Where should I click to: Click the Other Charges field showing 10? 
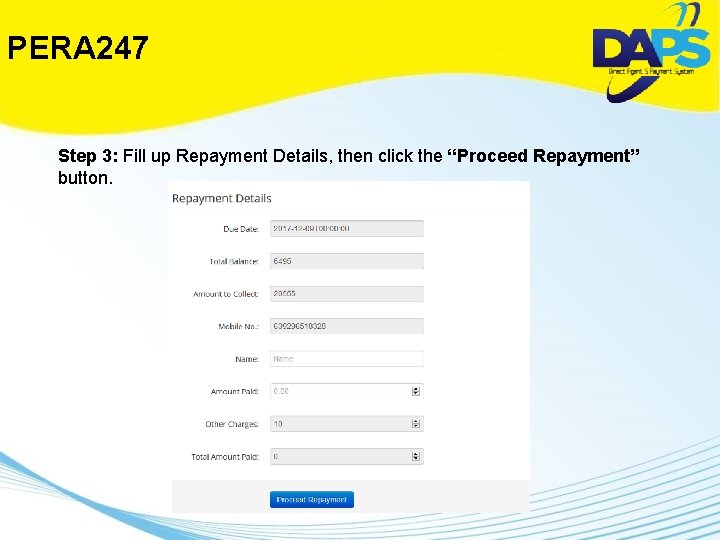tap(347, 424)
